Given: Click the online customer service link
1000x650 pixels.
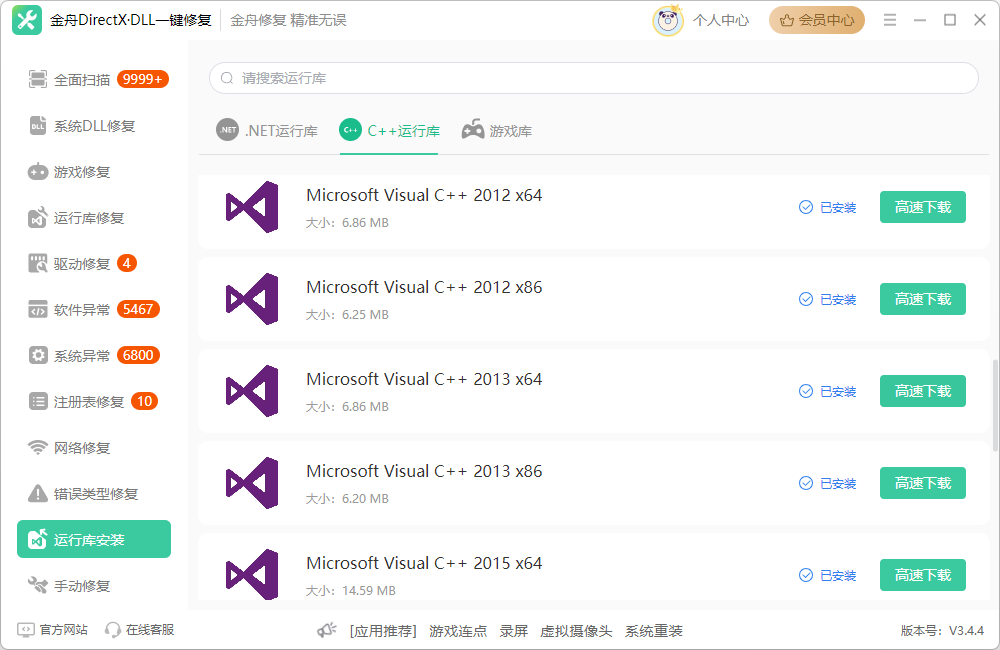Looking at the screenshot, I should point(140,630).
